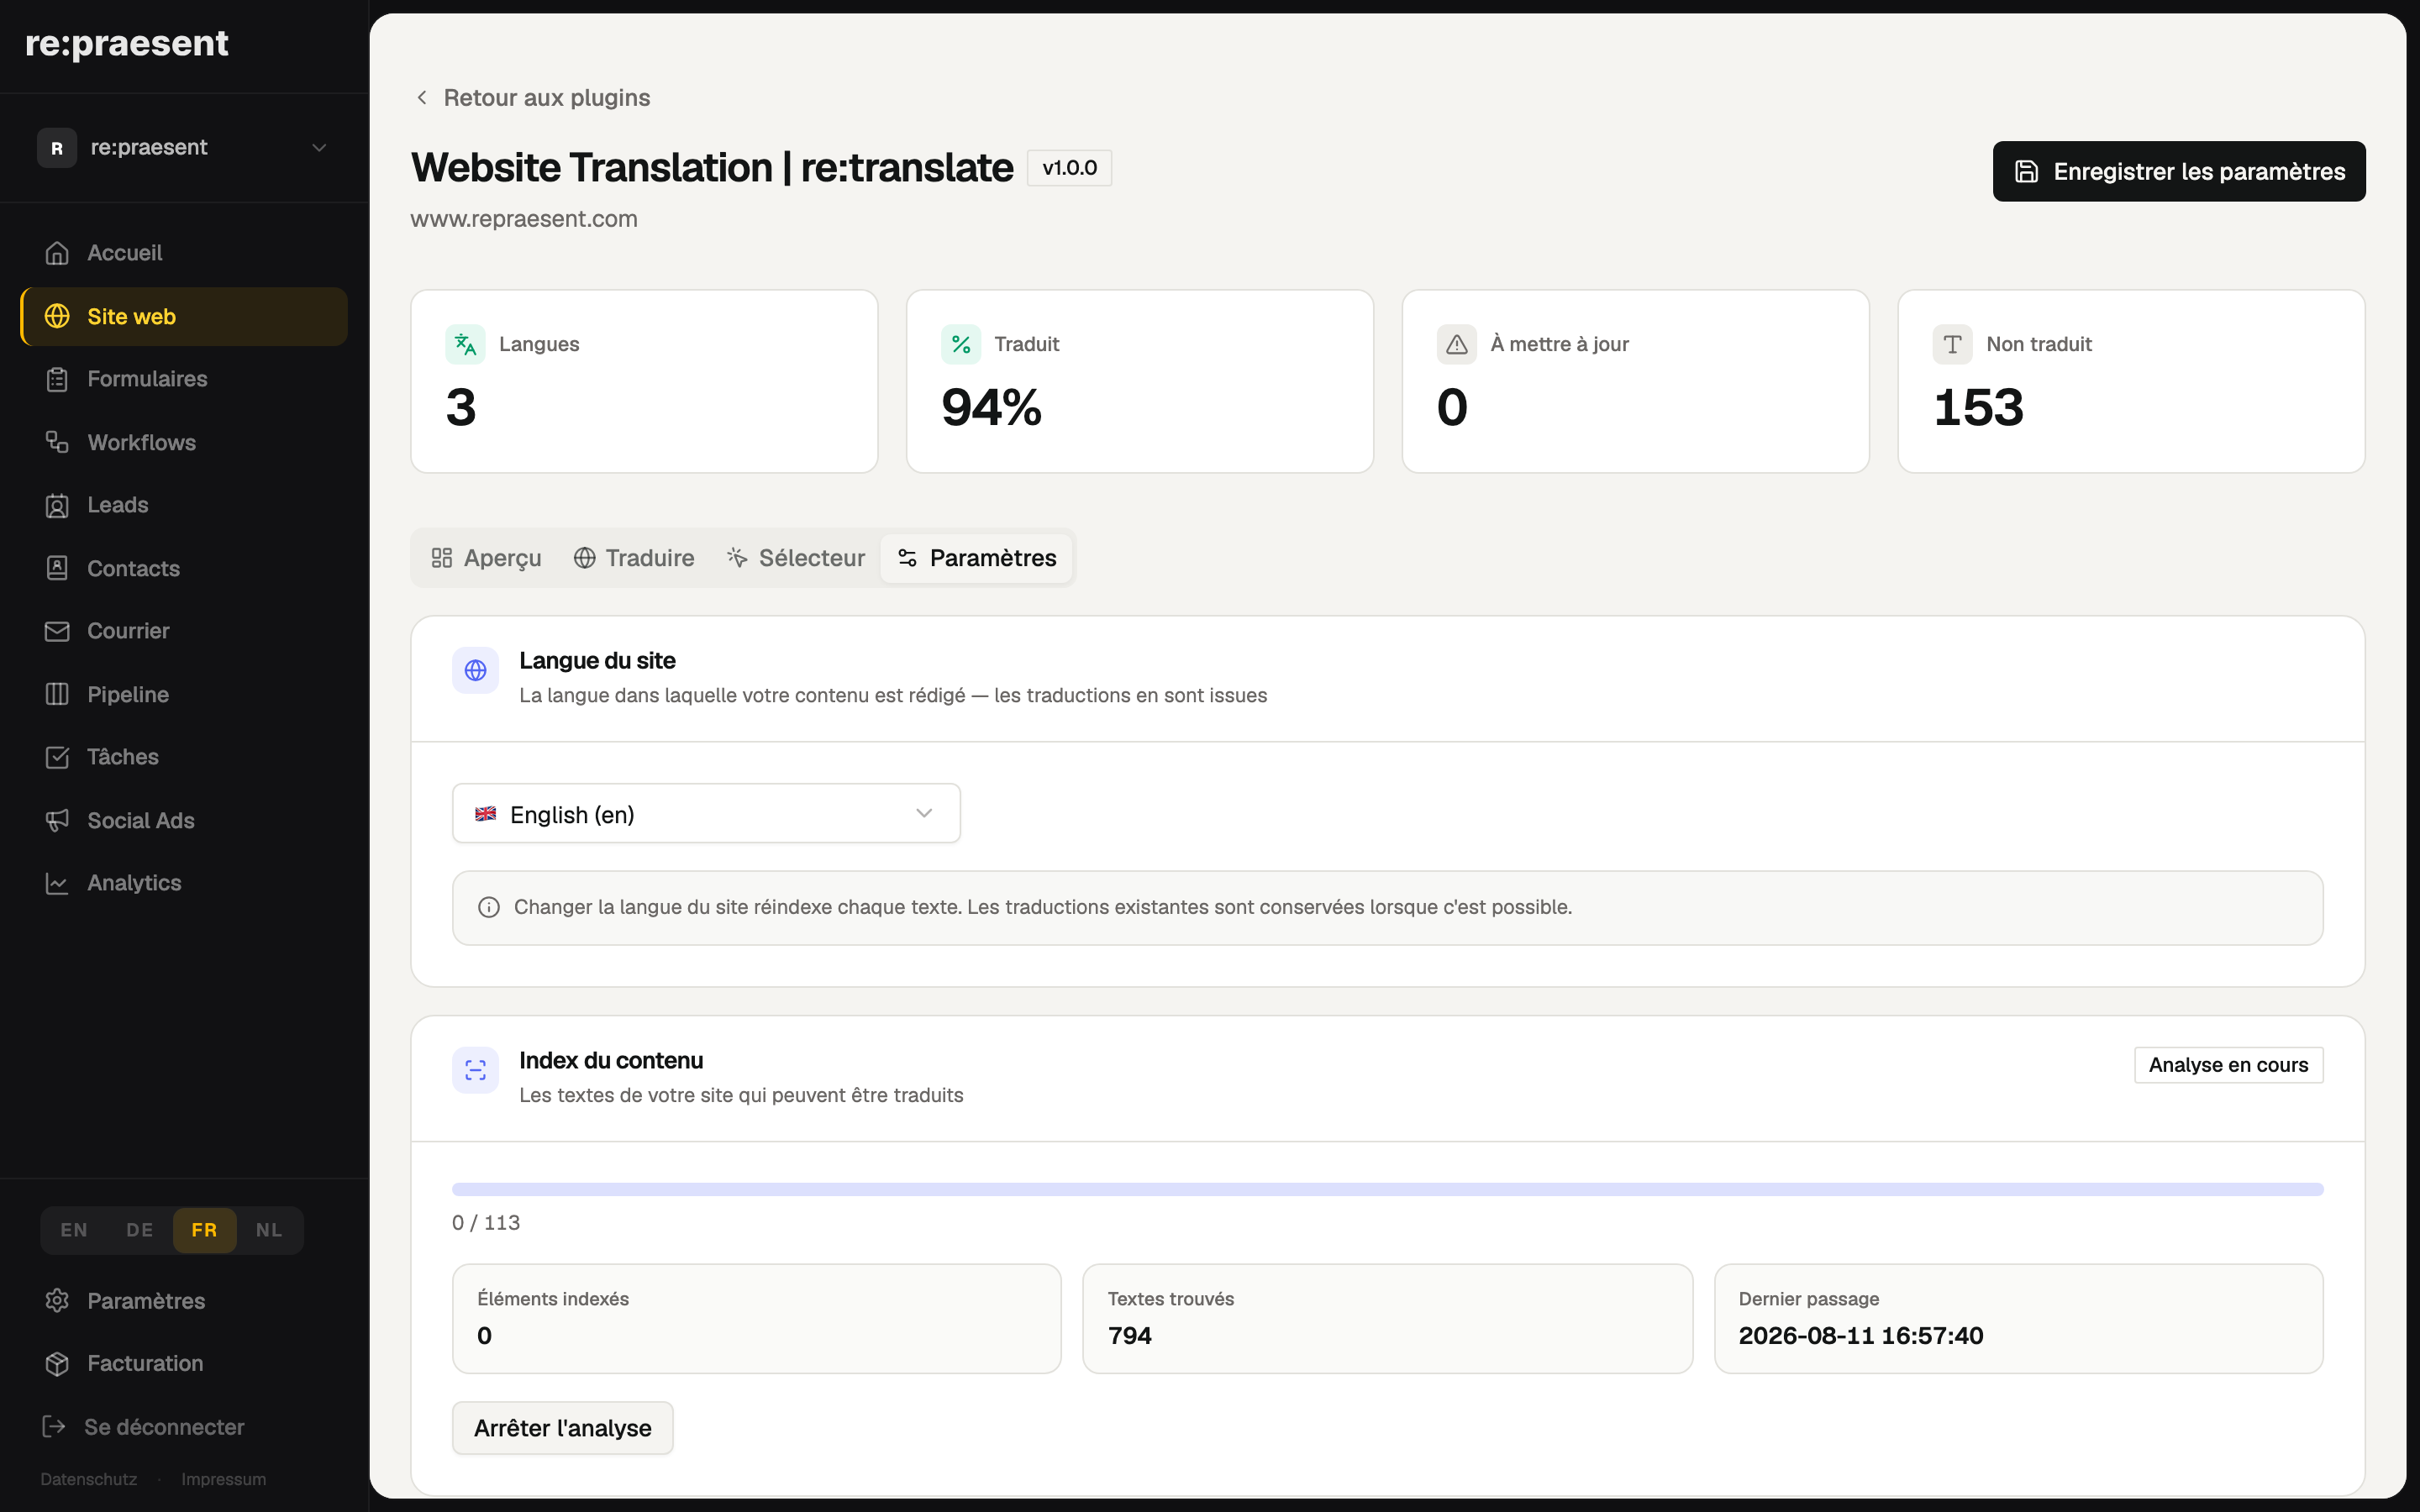The image size is (2420, 1512).
Task: Open the re:praesent workspace dropdown
Action: 184,148
